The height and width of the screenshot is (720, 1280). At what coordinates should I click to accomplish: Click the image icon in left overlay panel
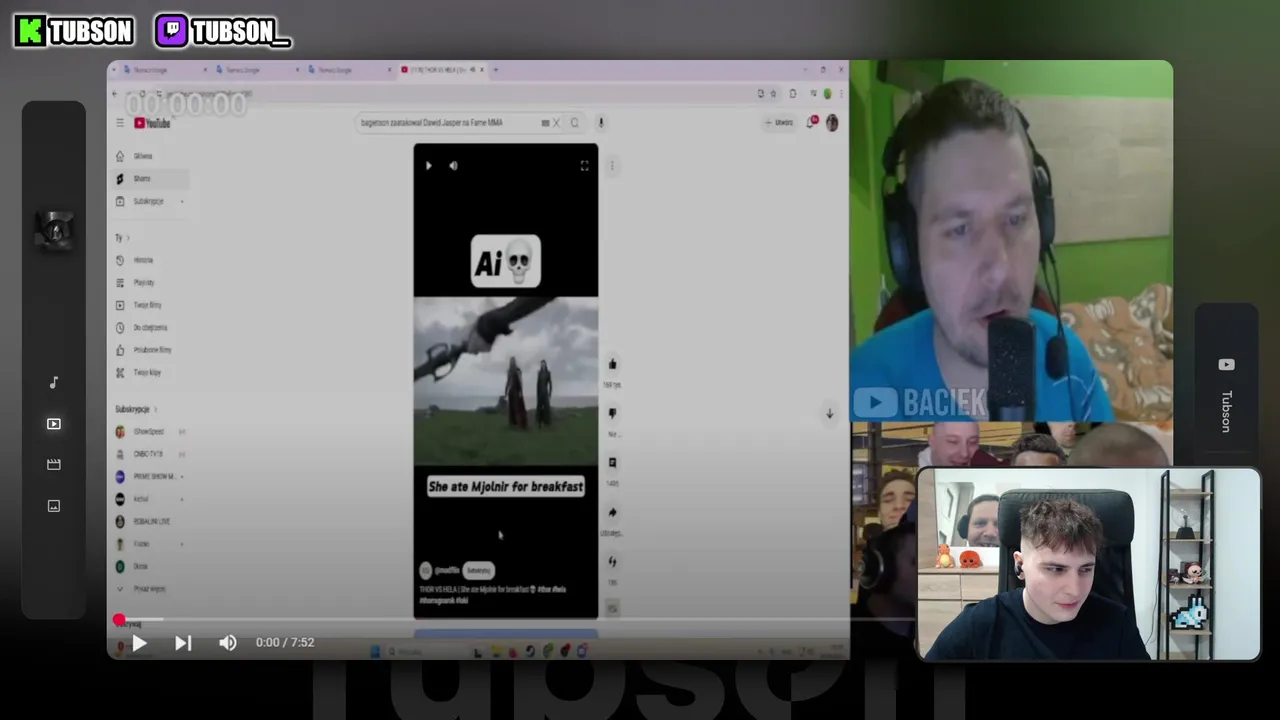point(54,506)
